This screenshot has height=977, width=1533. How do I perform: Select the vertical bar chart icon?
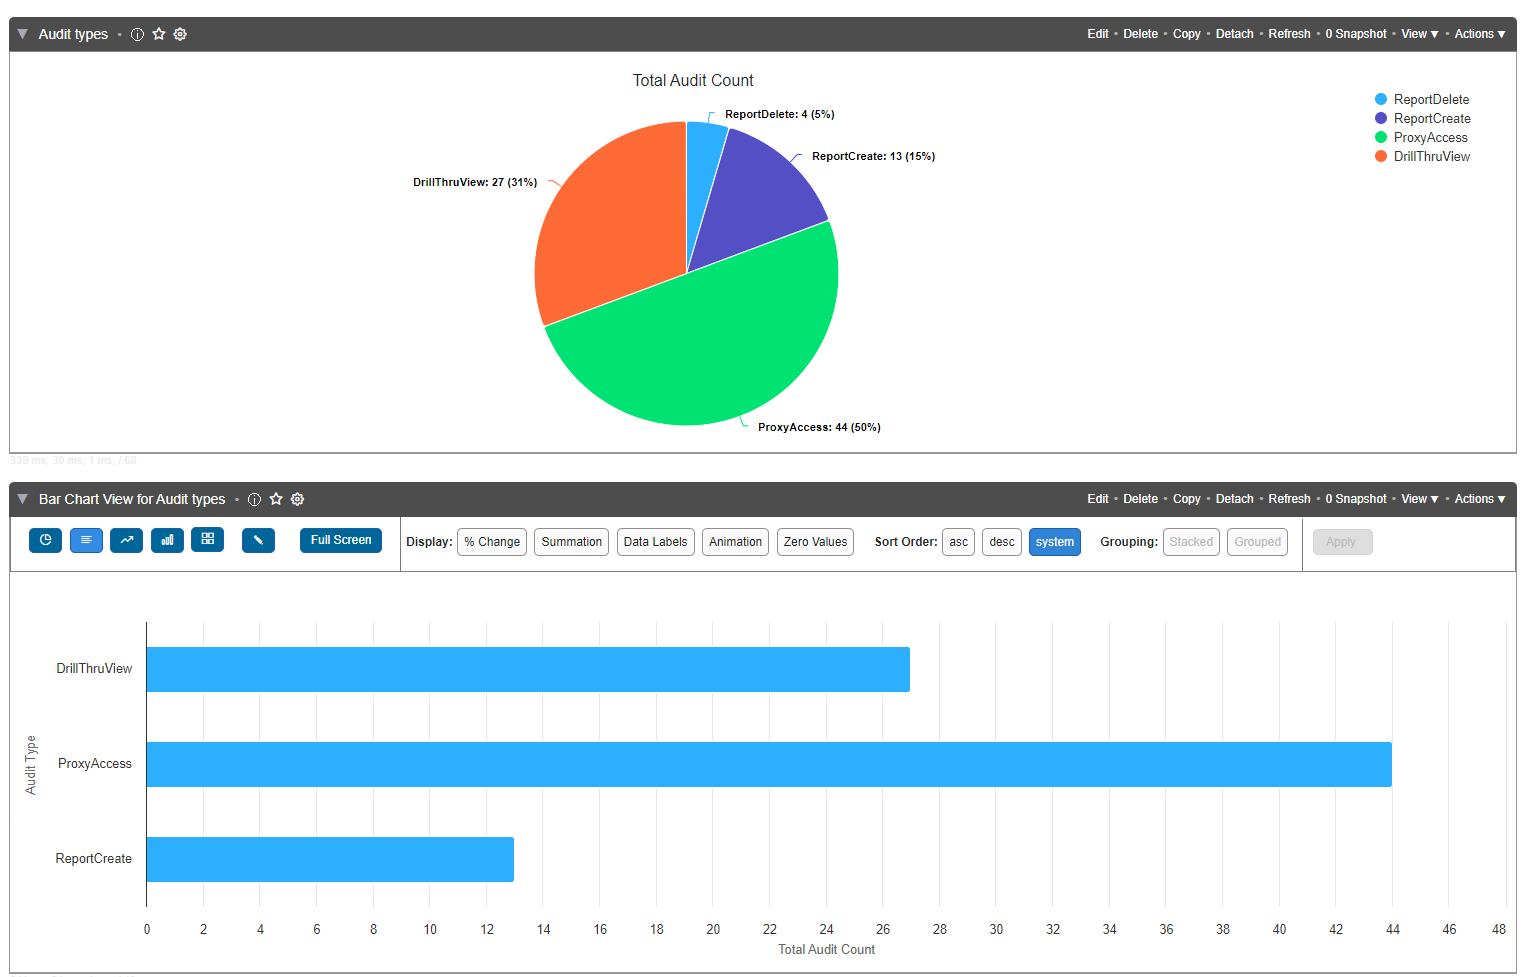click(167, 540)
